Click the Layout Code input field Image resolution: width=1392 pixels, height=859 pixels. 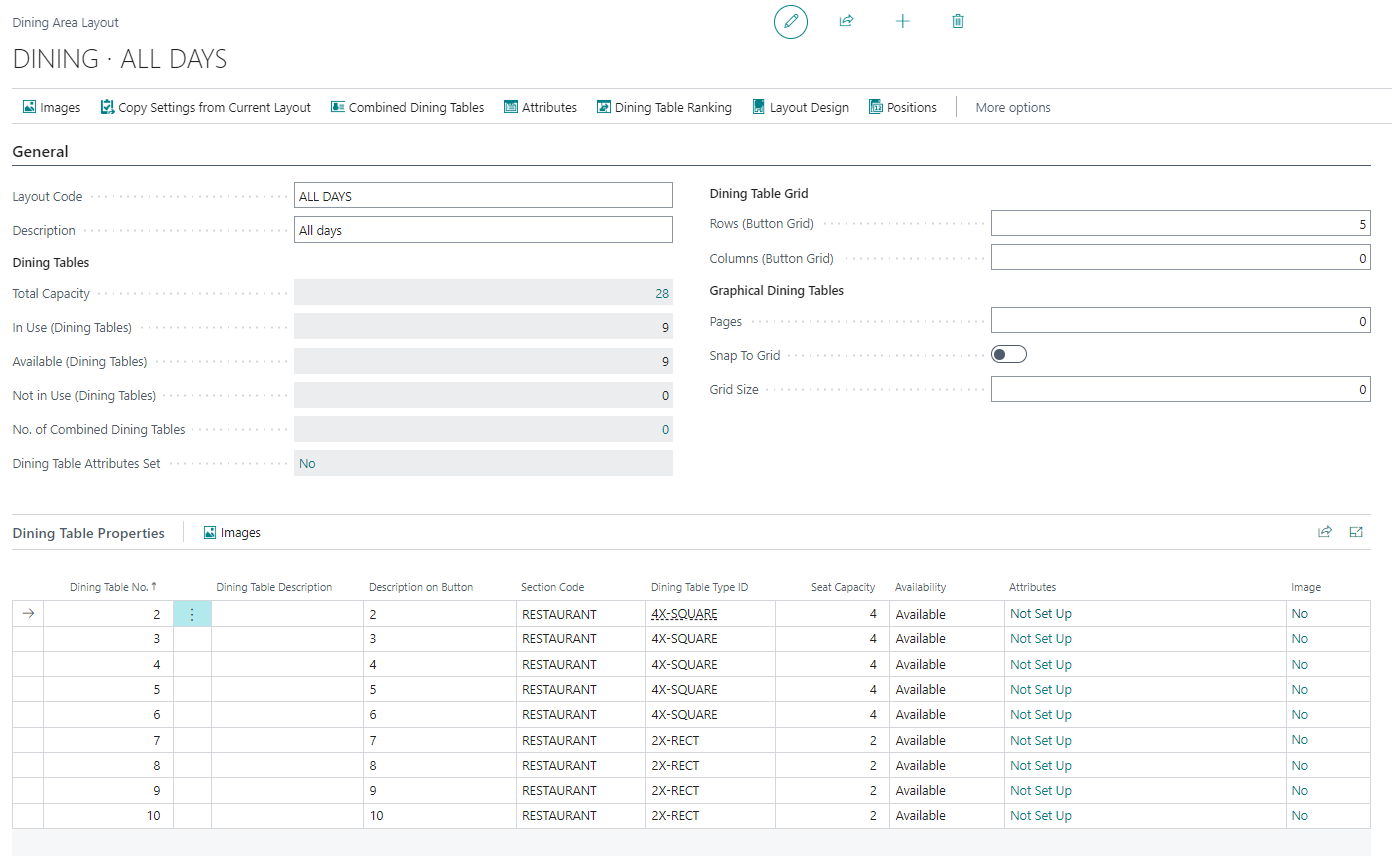click(x=483, y=196)
